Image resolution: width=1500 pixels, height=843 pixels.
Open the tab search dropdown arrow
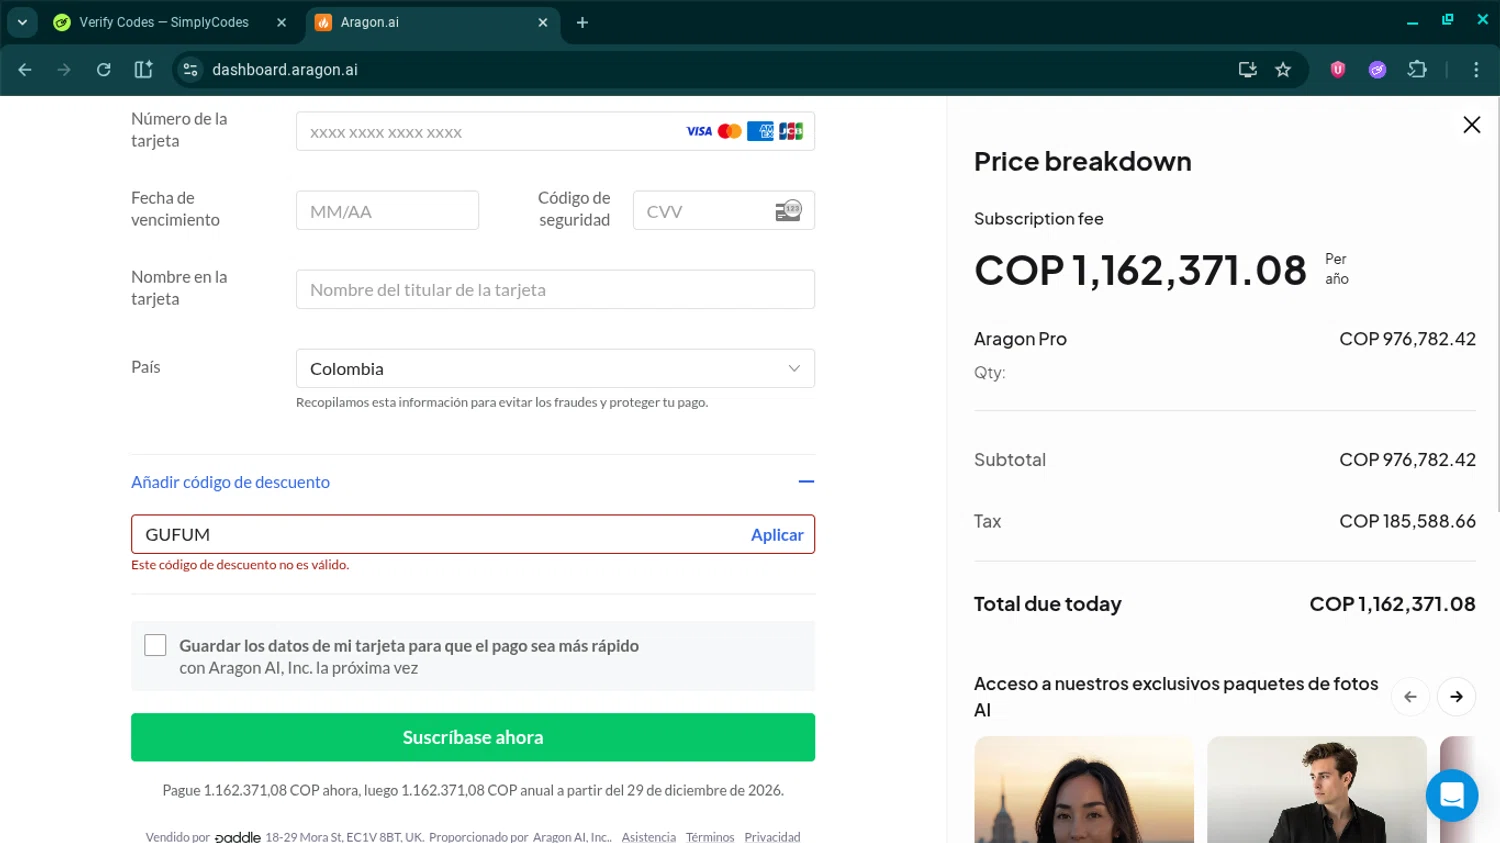click(x=22, y=22)
